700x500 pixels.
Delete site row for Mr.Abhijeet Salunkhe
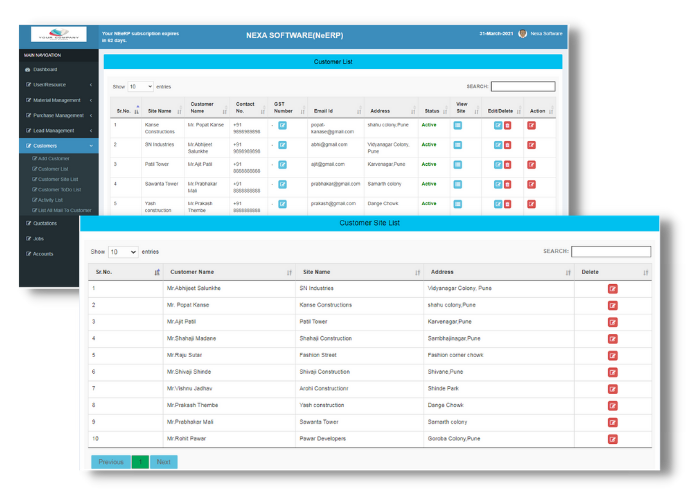click(x=613, y=289)
